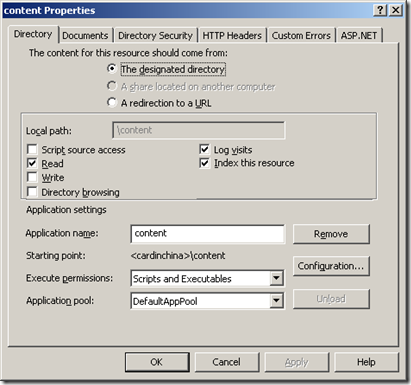Image resolution: width=411 pixels, height=385 pixels.
Task: Turn on Directory browsing checkbox
Action: (x=32, y=192)
